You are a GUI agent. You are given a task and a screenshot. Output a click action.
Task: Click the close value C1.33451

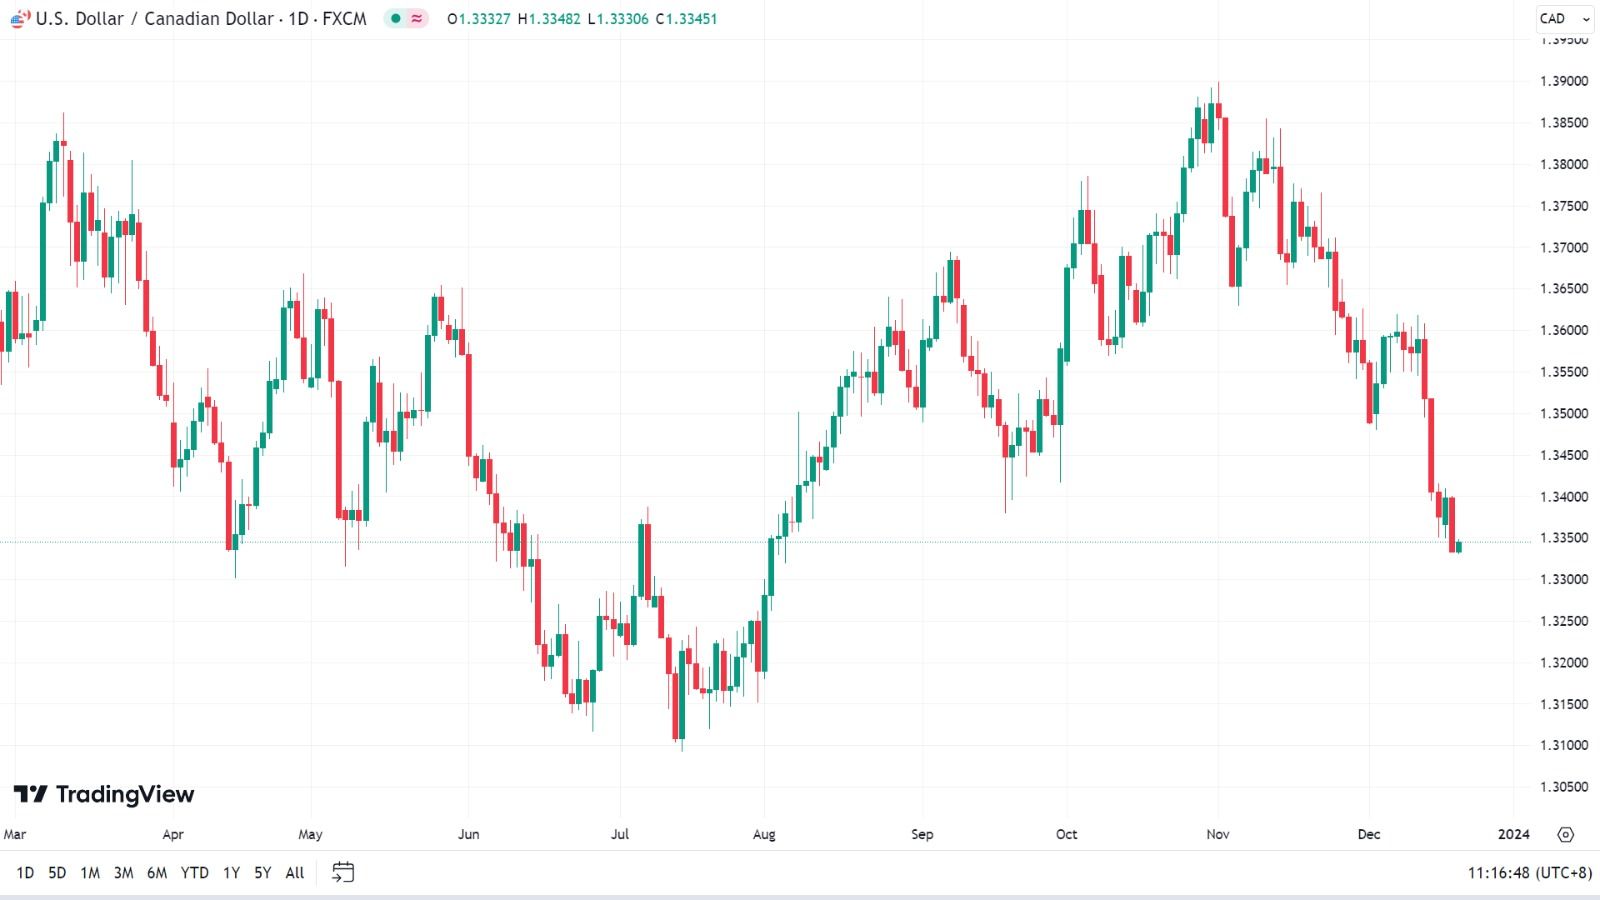coord(687,19)
